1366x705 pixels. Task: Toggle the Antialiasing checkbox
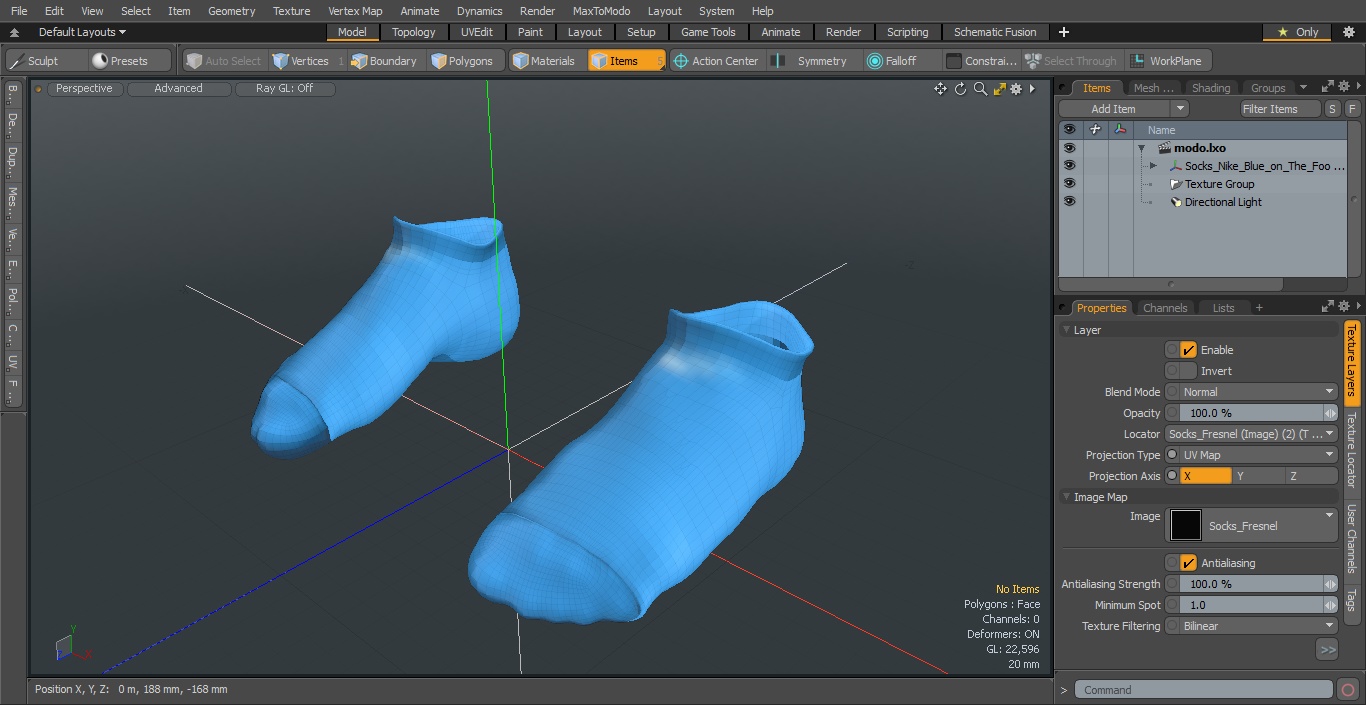coord(1188,563)
